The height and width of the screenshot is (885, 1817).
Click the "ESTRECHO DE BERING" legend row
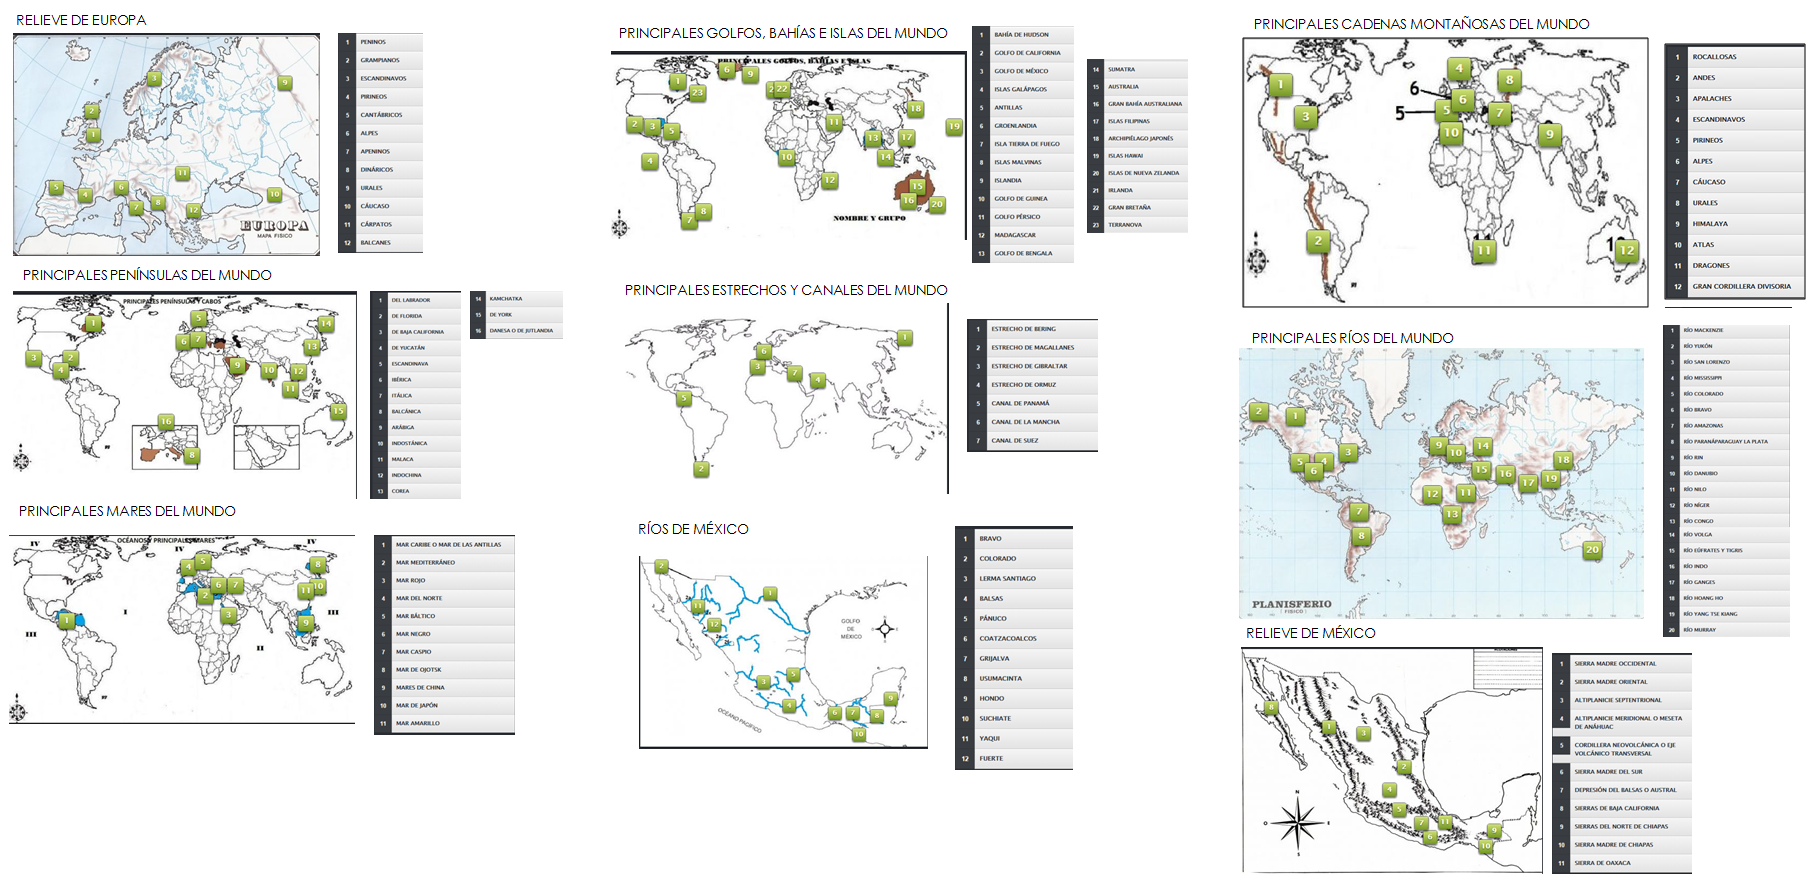click(1033, 329)
